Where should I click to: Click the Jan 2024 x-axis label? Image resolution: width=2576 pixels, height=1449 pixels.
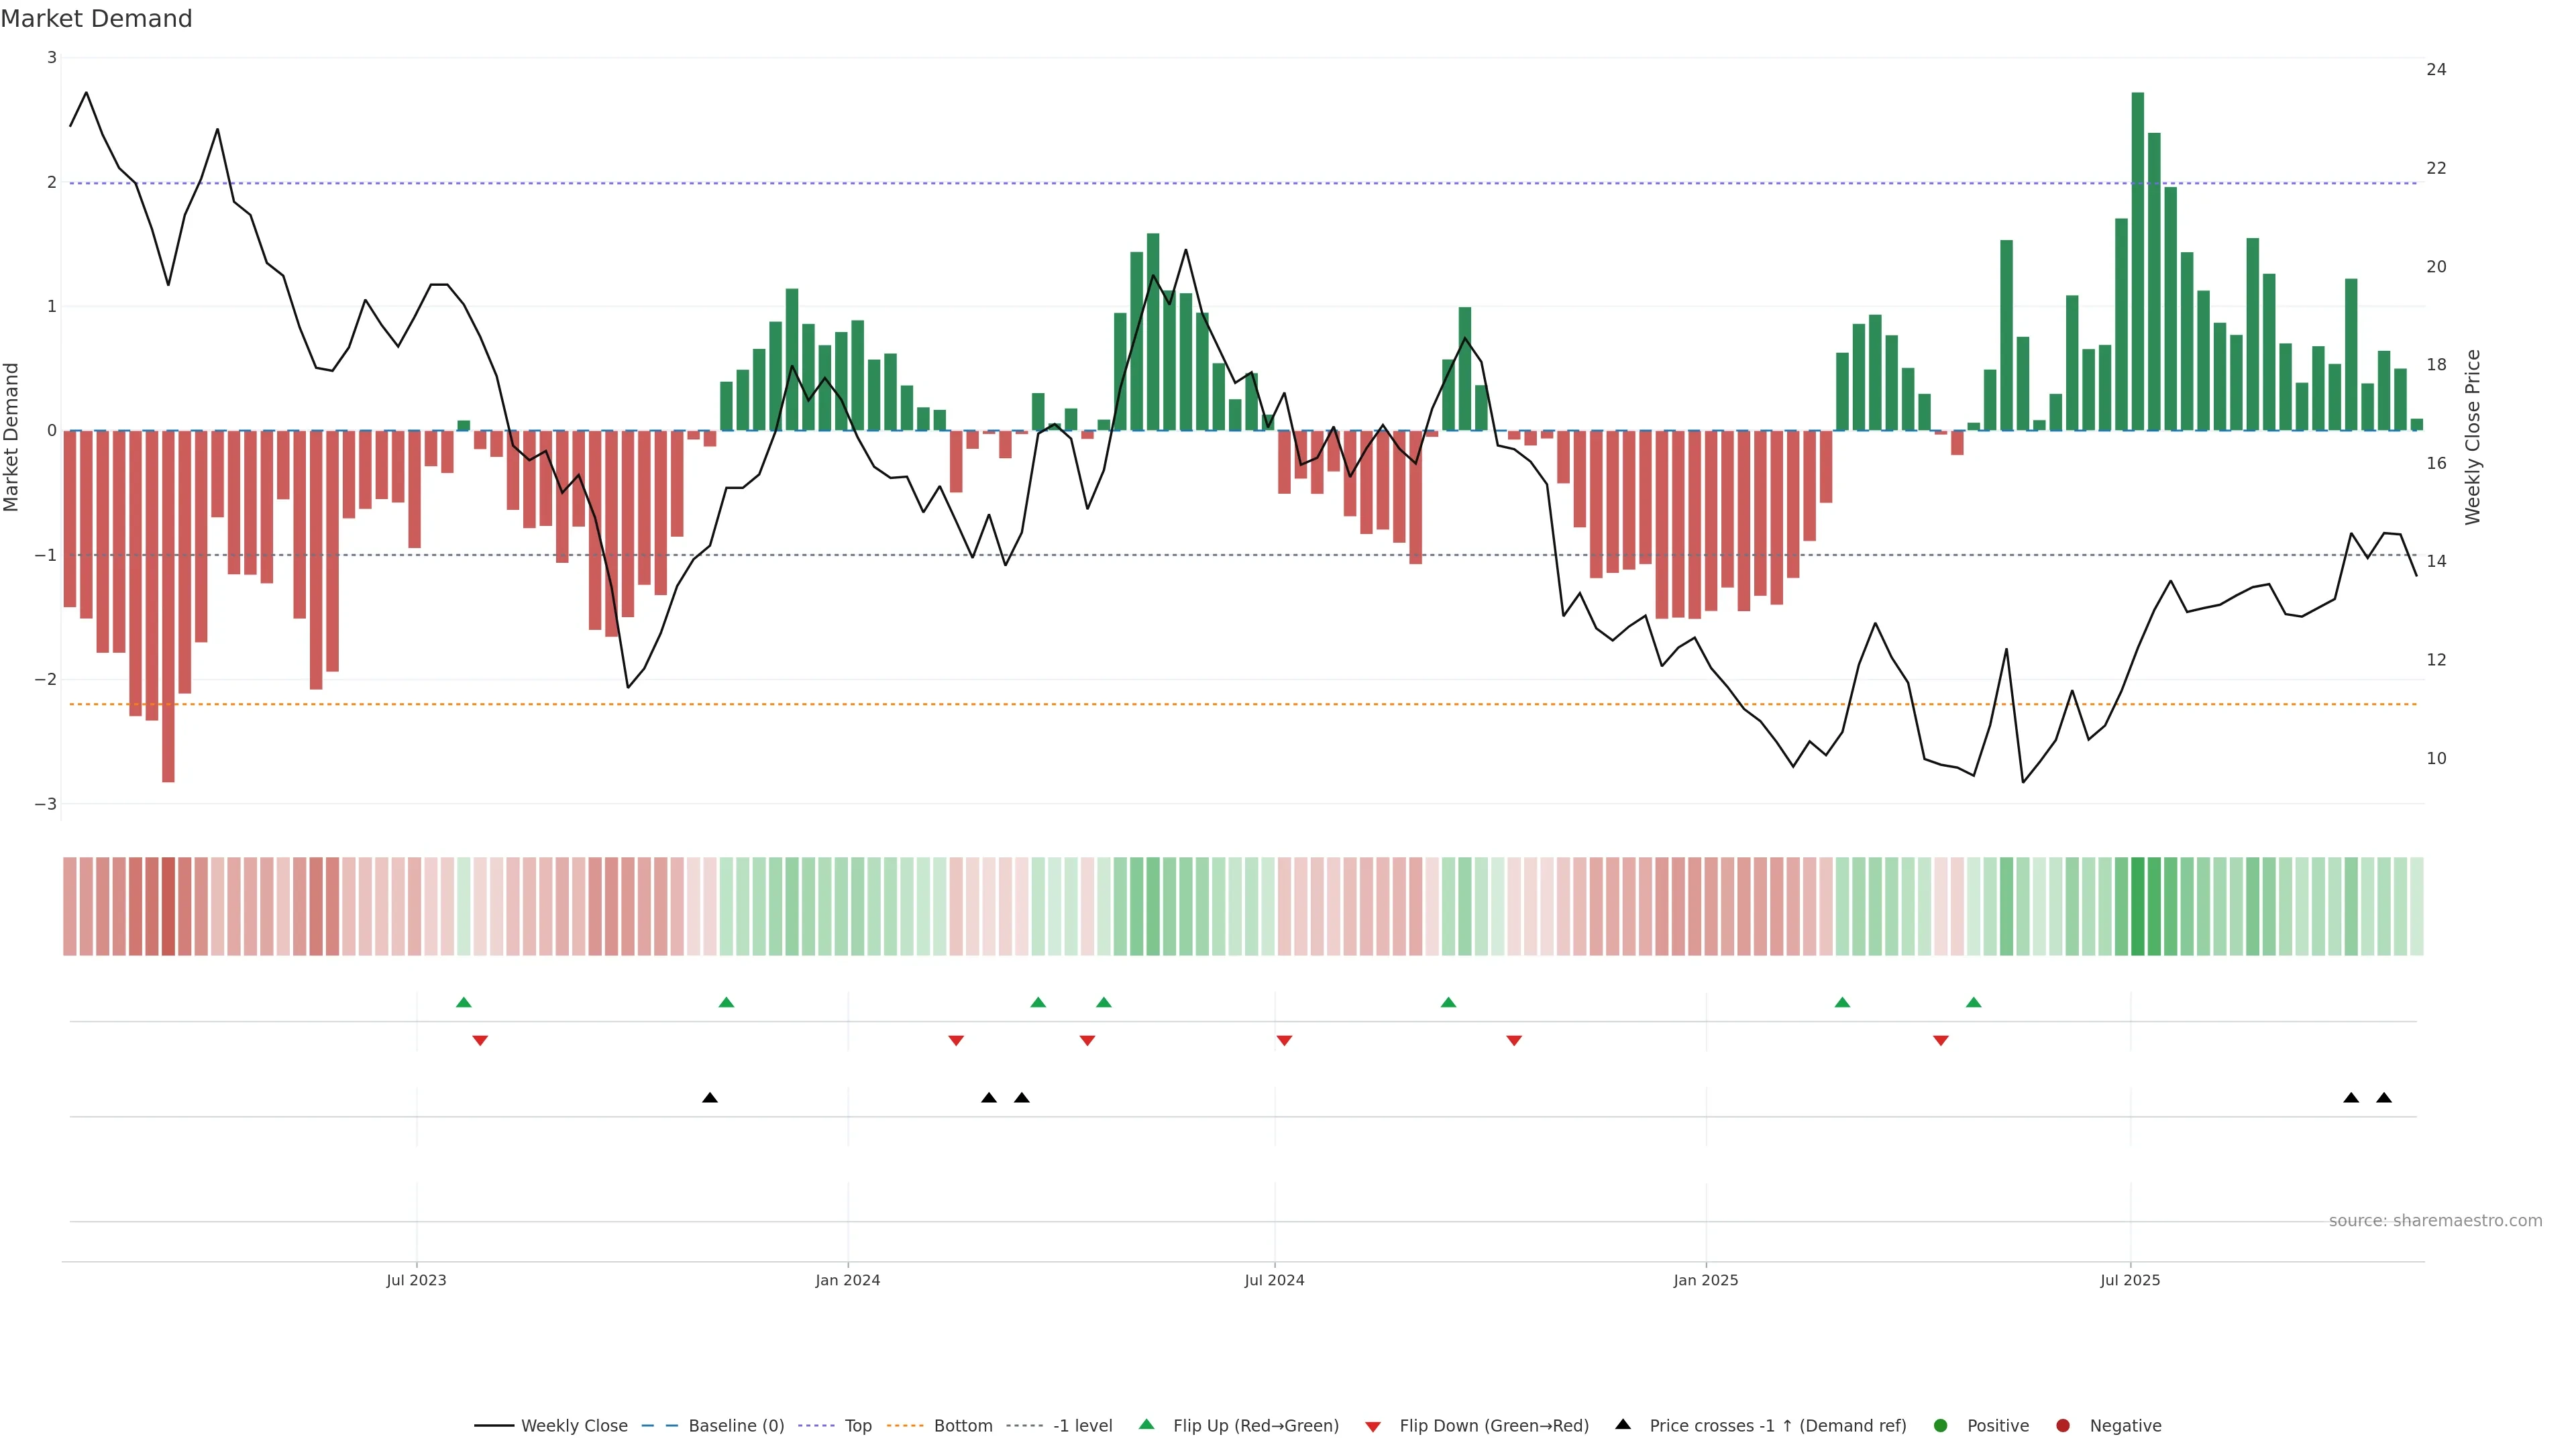click(847, 1280)
